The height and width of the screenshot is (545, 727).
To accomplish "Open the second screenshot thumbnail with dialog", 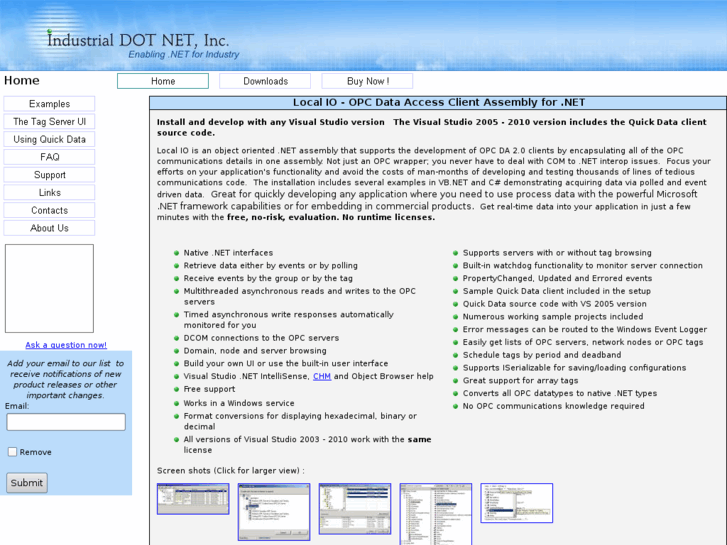I will point(274,512).
